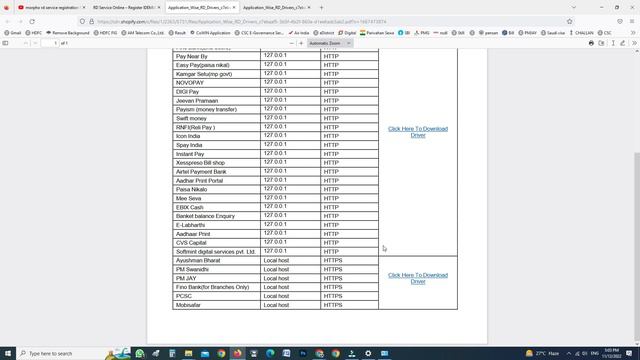Save the PDF file

click(x=601, y=43)
